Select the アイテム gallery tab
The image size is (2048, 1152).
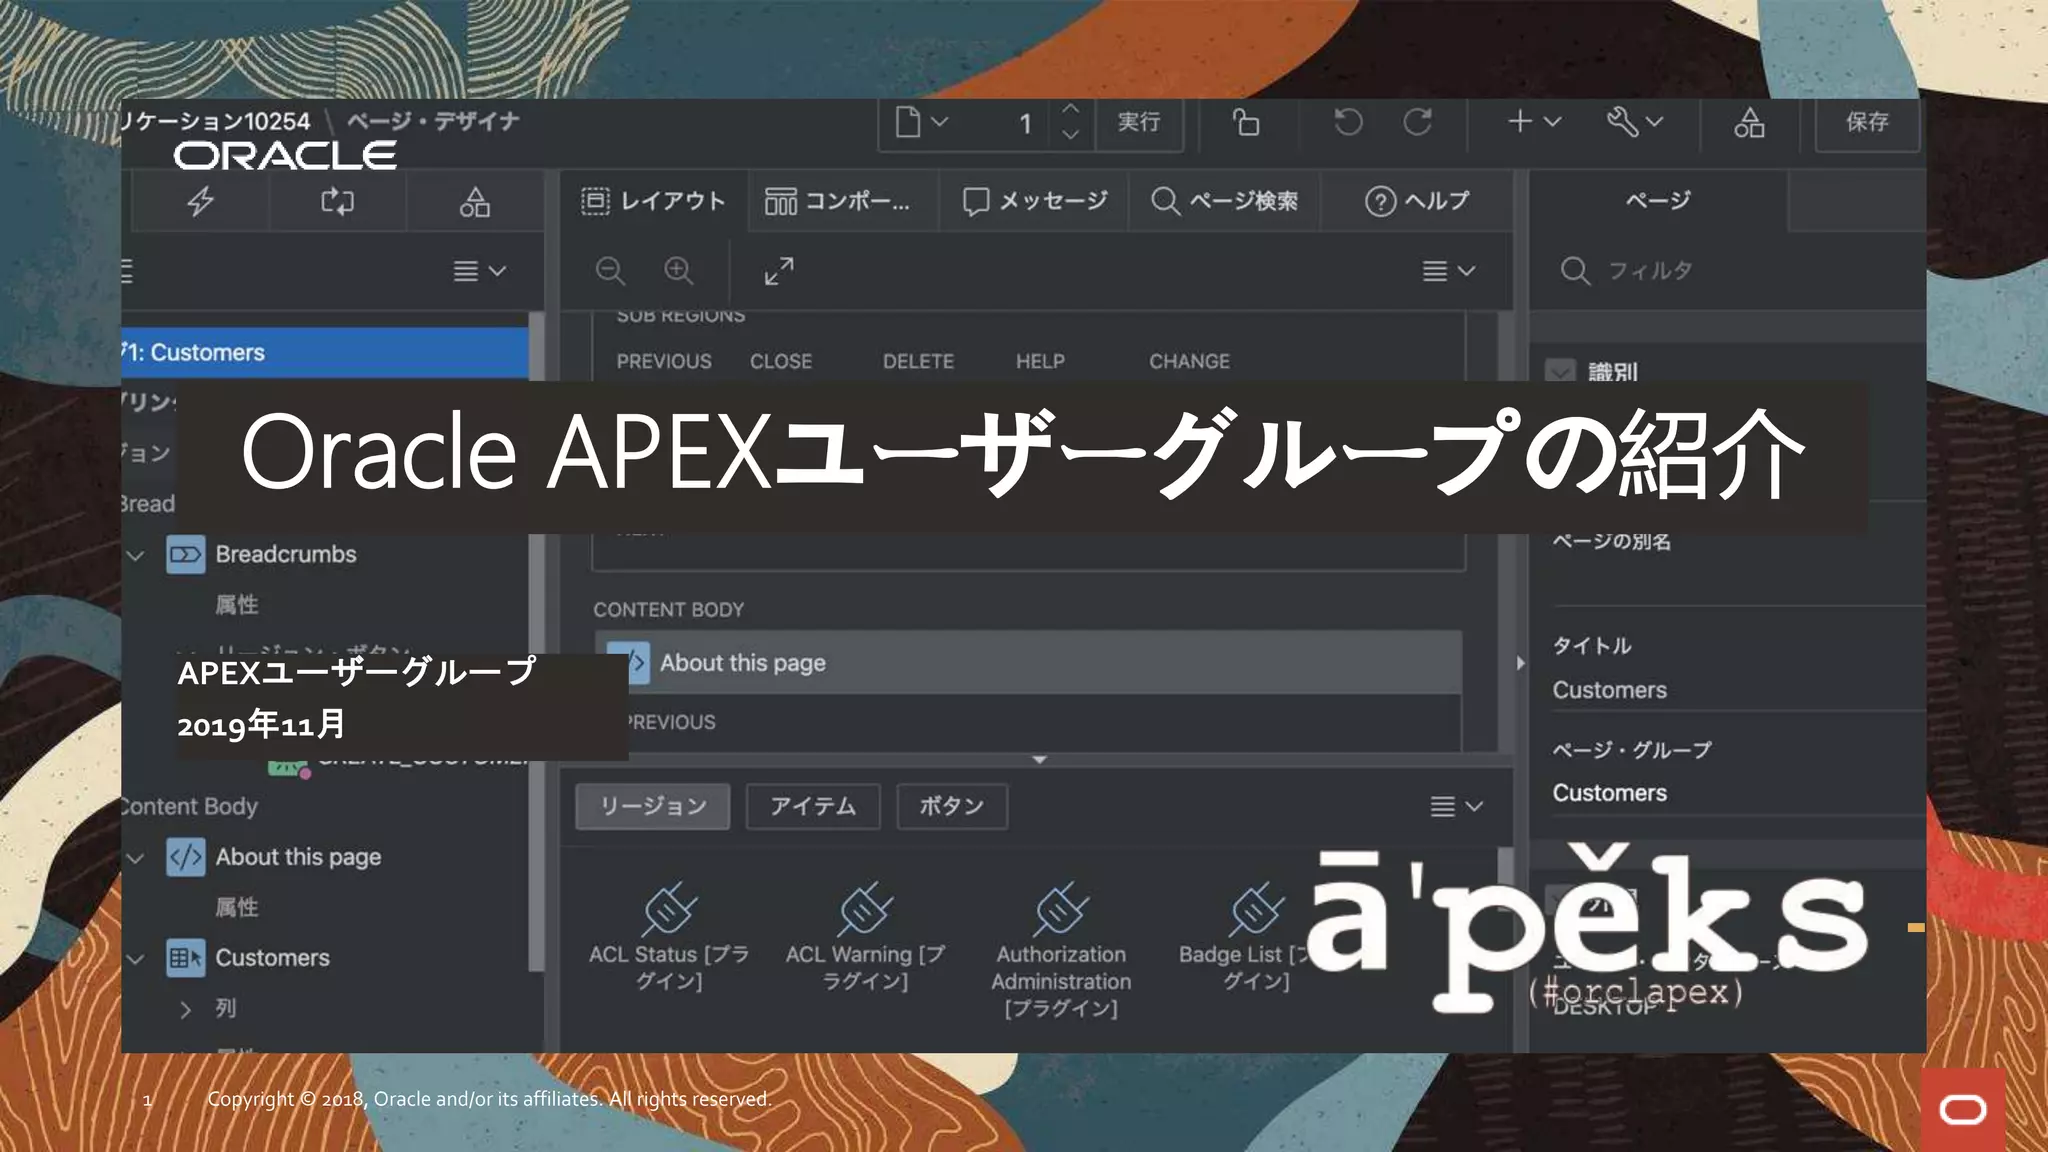point(813,806)
